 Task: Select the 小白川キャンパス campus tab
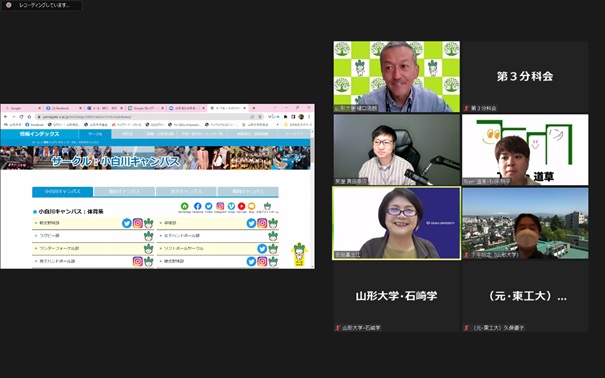pos(63,191)
